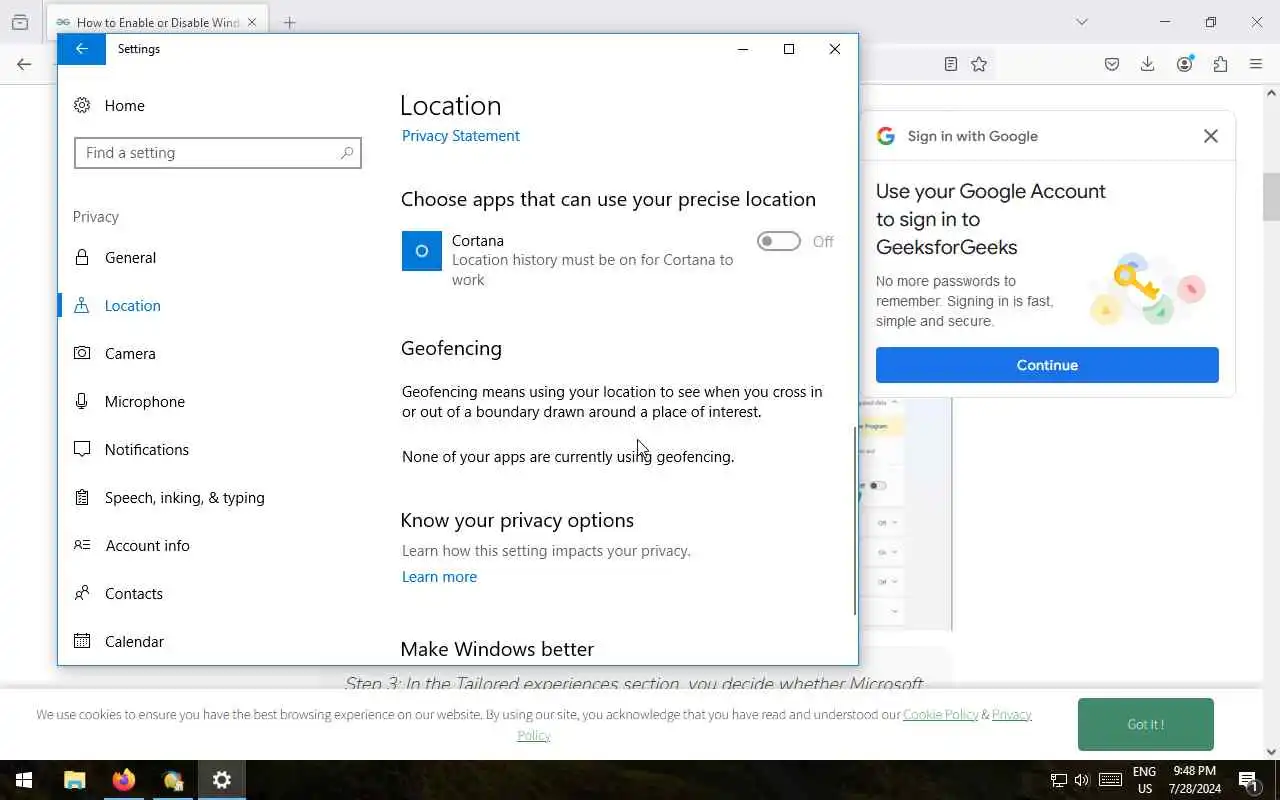
Task: Click Firefox reader view icon
Action: click(950, 64)
